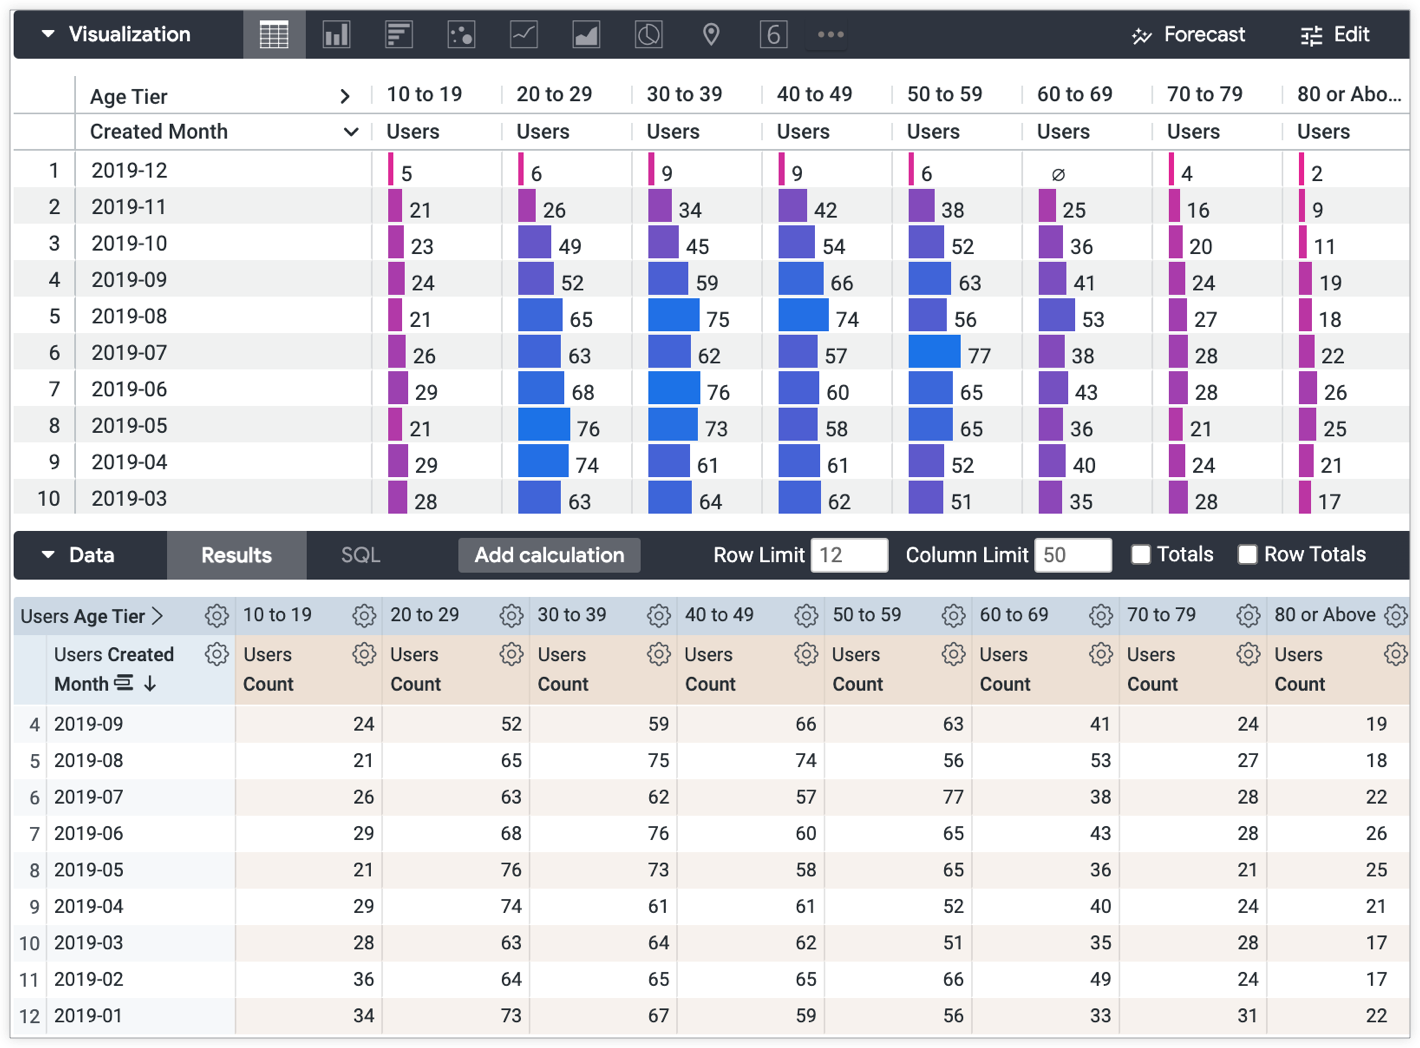Open the map visualization type

tap(711, 34)
